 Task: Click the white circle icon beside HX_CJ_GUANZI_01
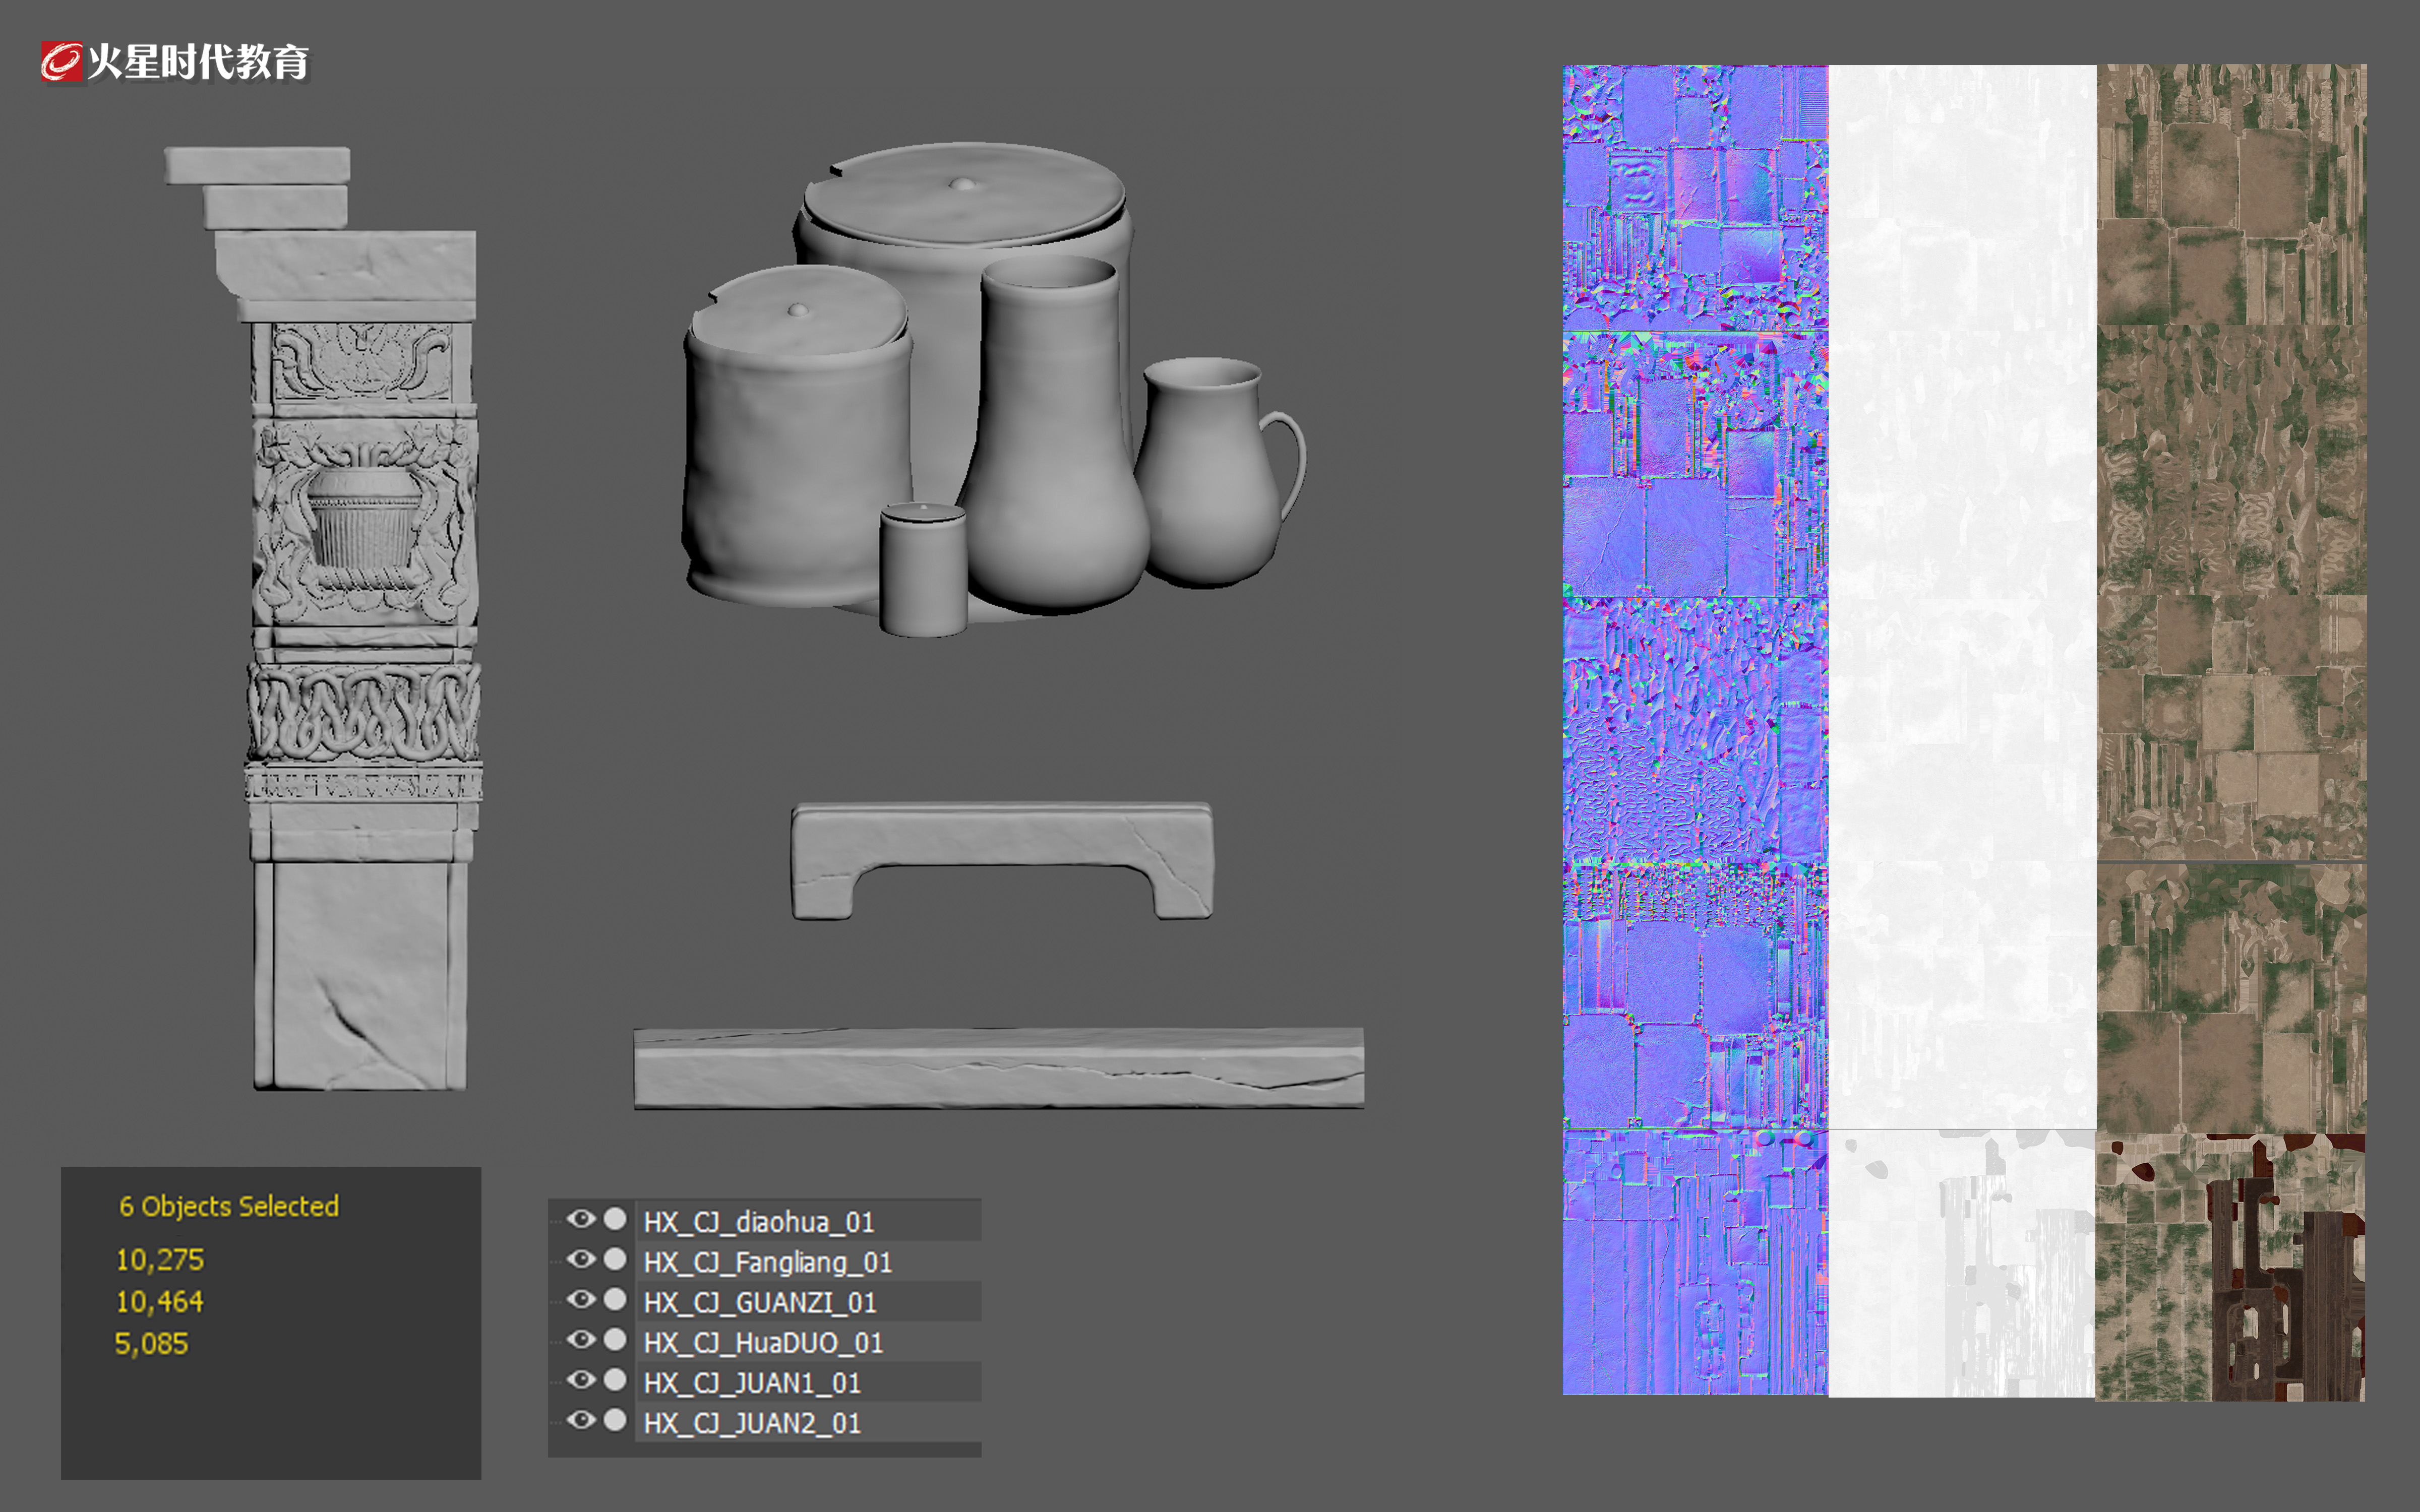click(615, 1299)
